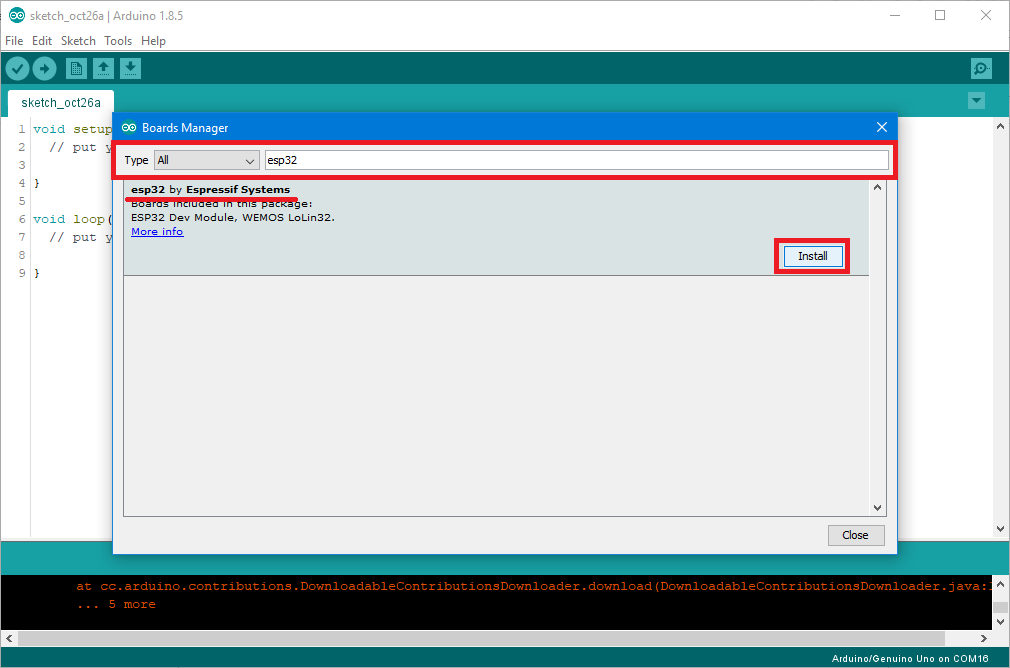Open the Type filter dropdown showing All

(x=206, y=160)
